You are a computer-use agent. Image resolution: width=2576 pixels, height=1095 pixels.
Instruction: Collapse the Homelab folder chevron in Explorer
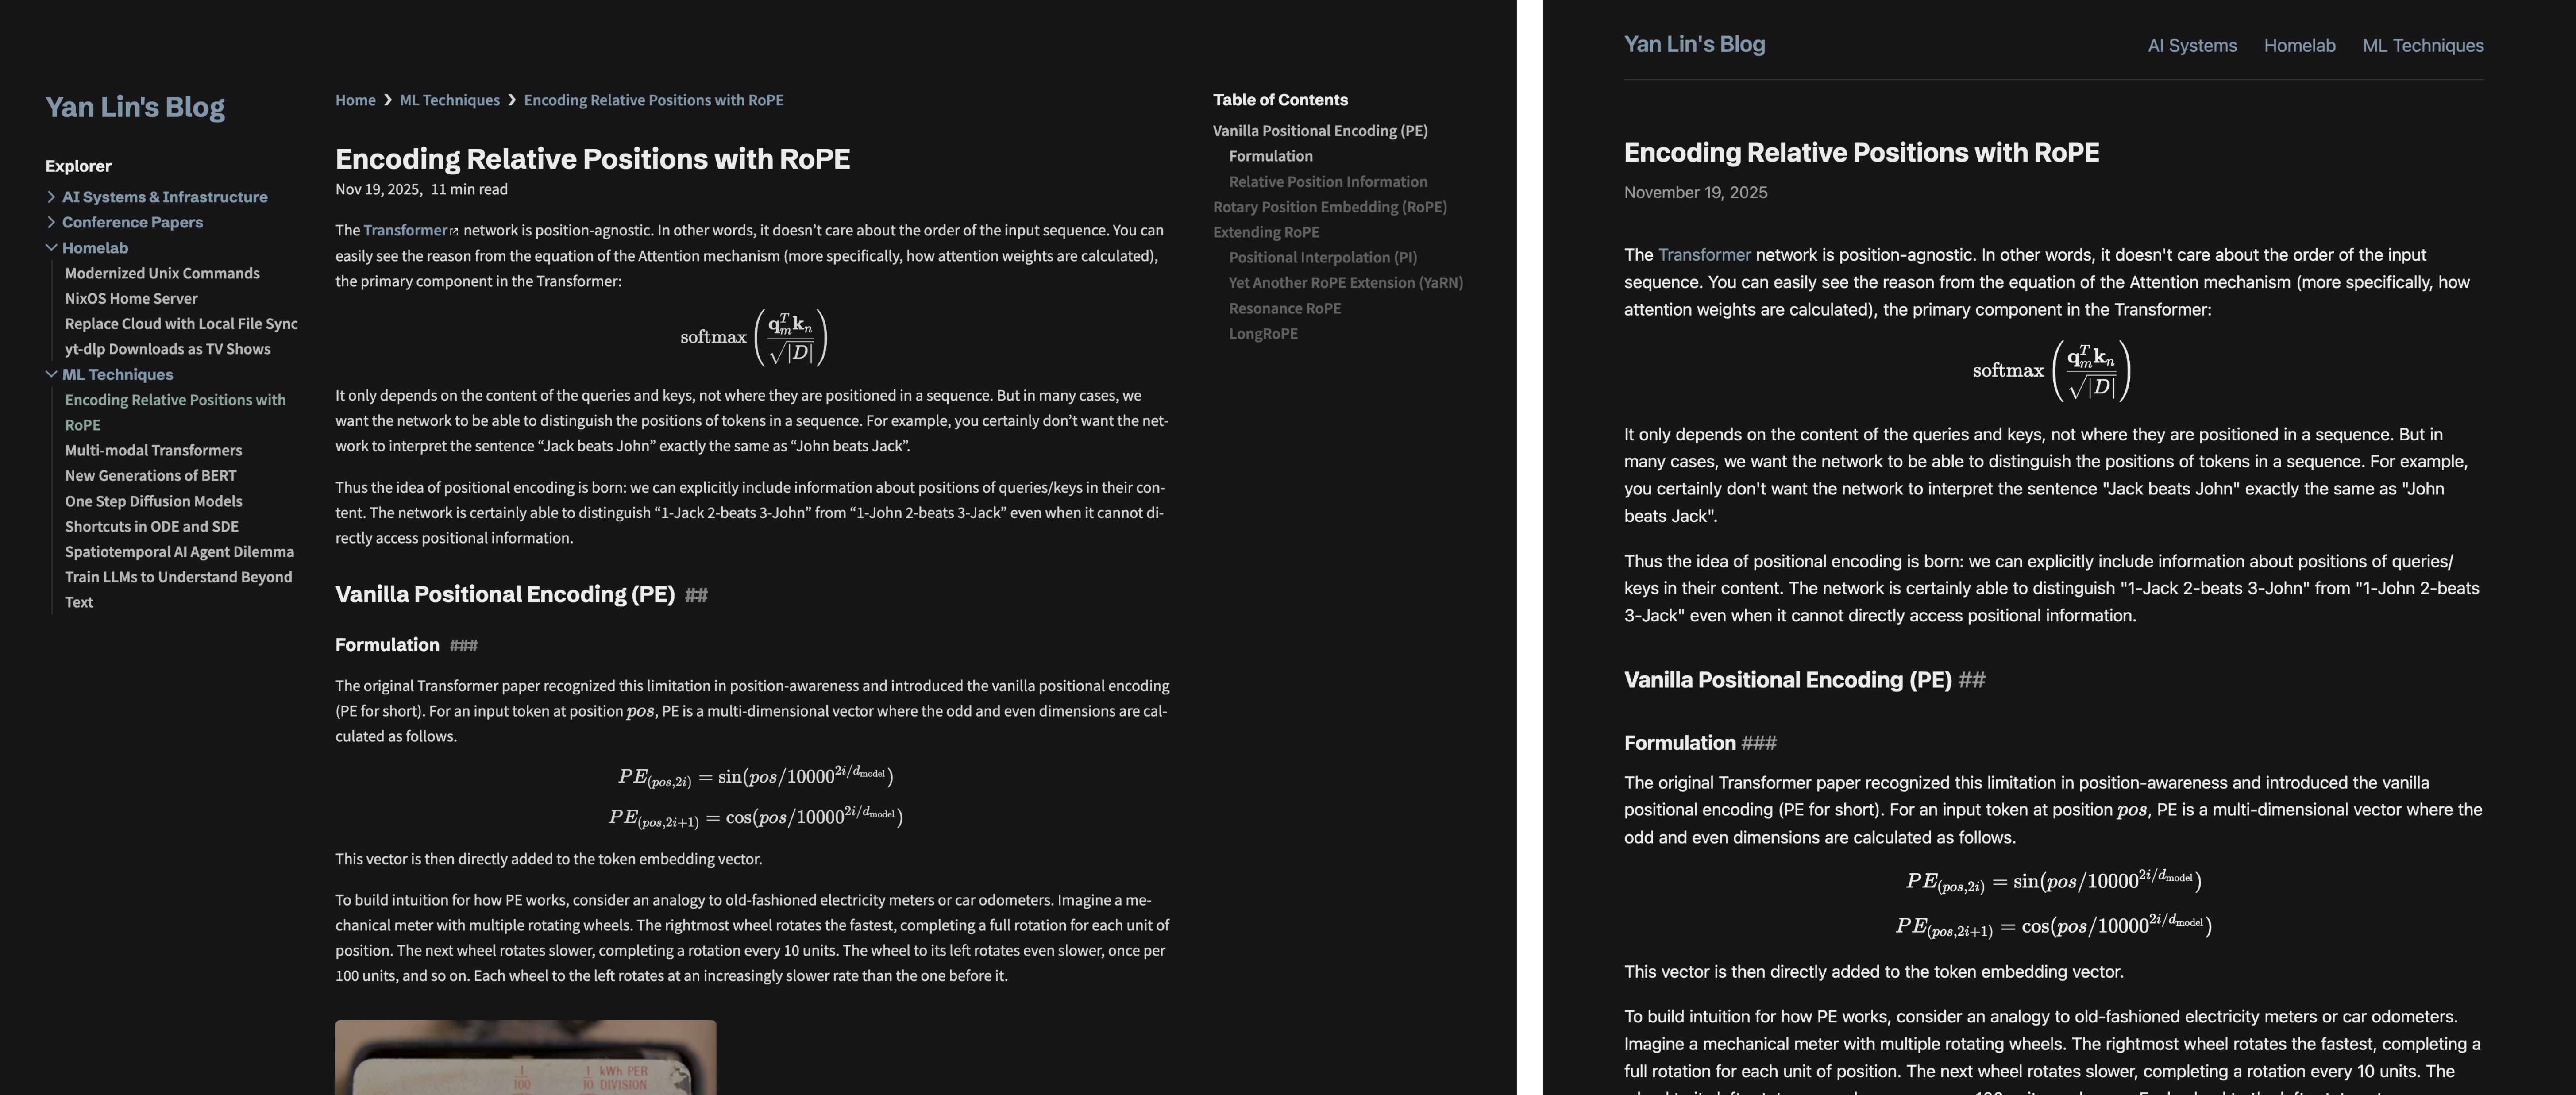click(x=51, y=248)
